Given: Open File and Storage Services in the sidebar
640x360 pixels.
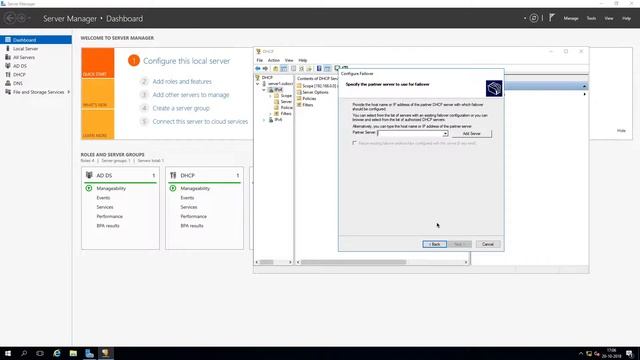Looking at the screenshot, I should [x=38, y=92].
